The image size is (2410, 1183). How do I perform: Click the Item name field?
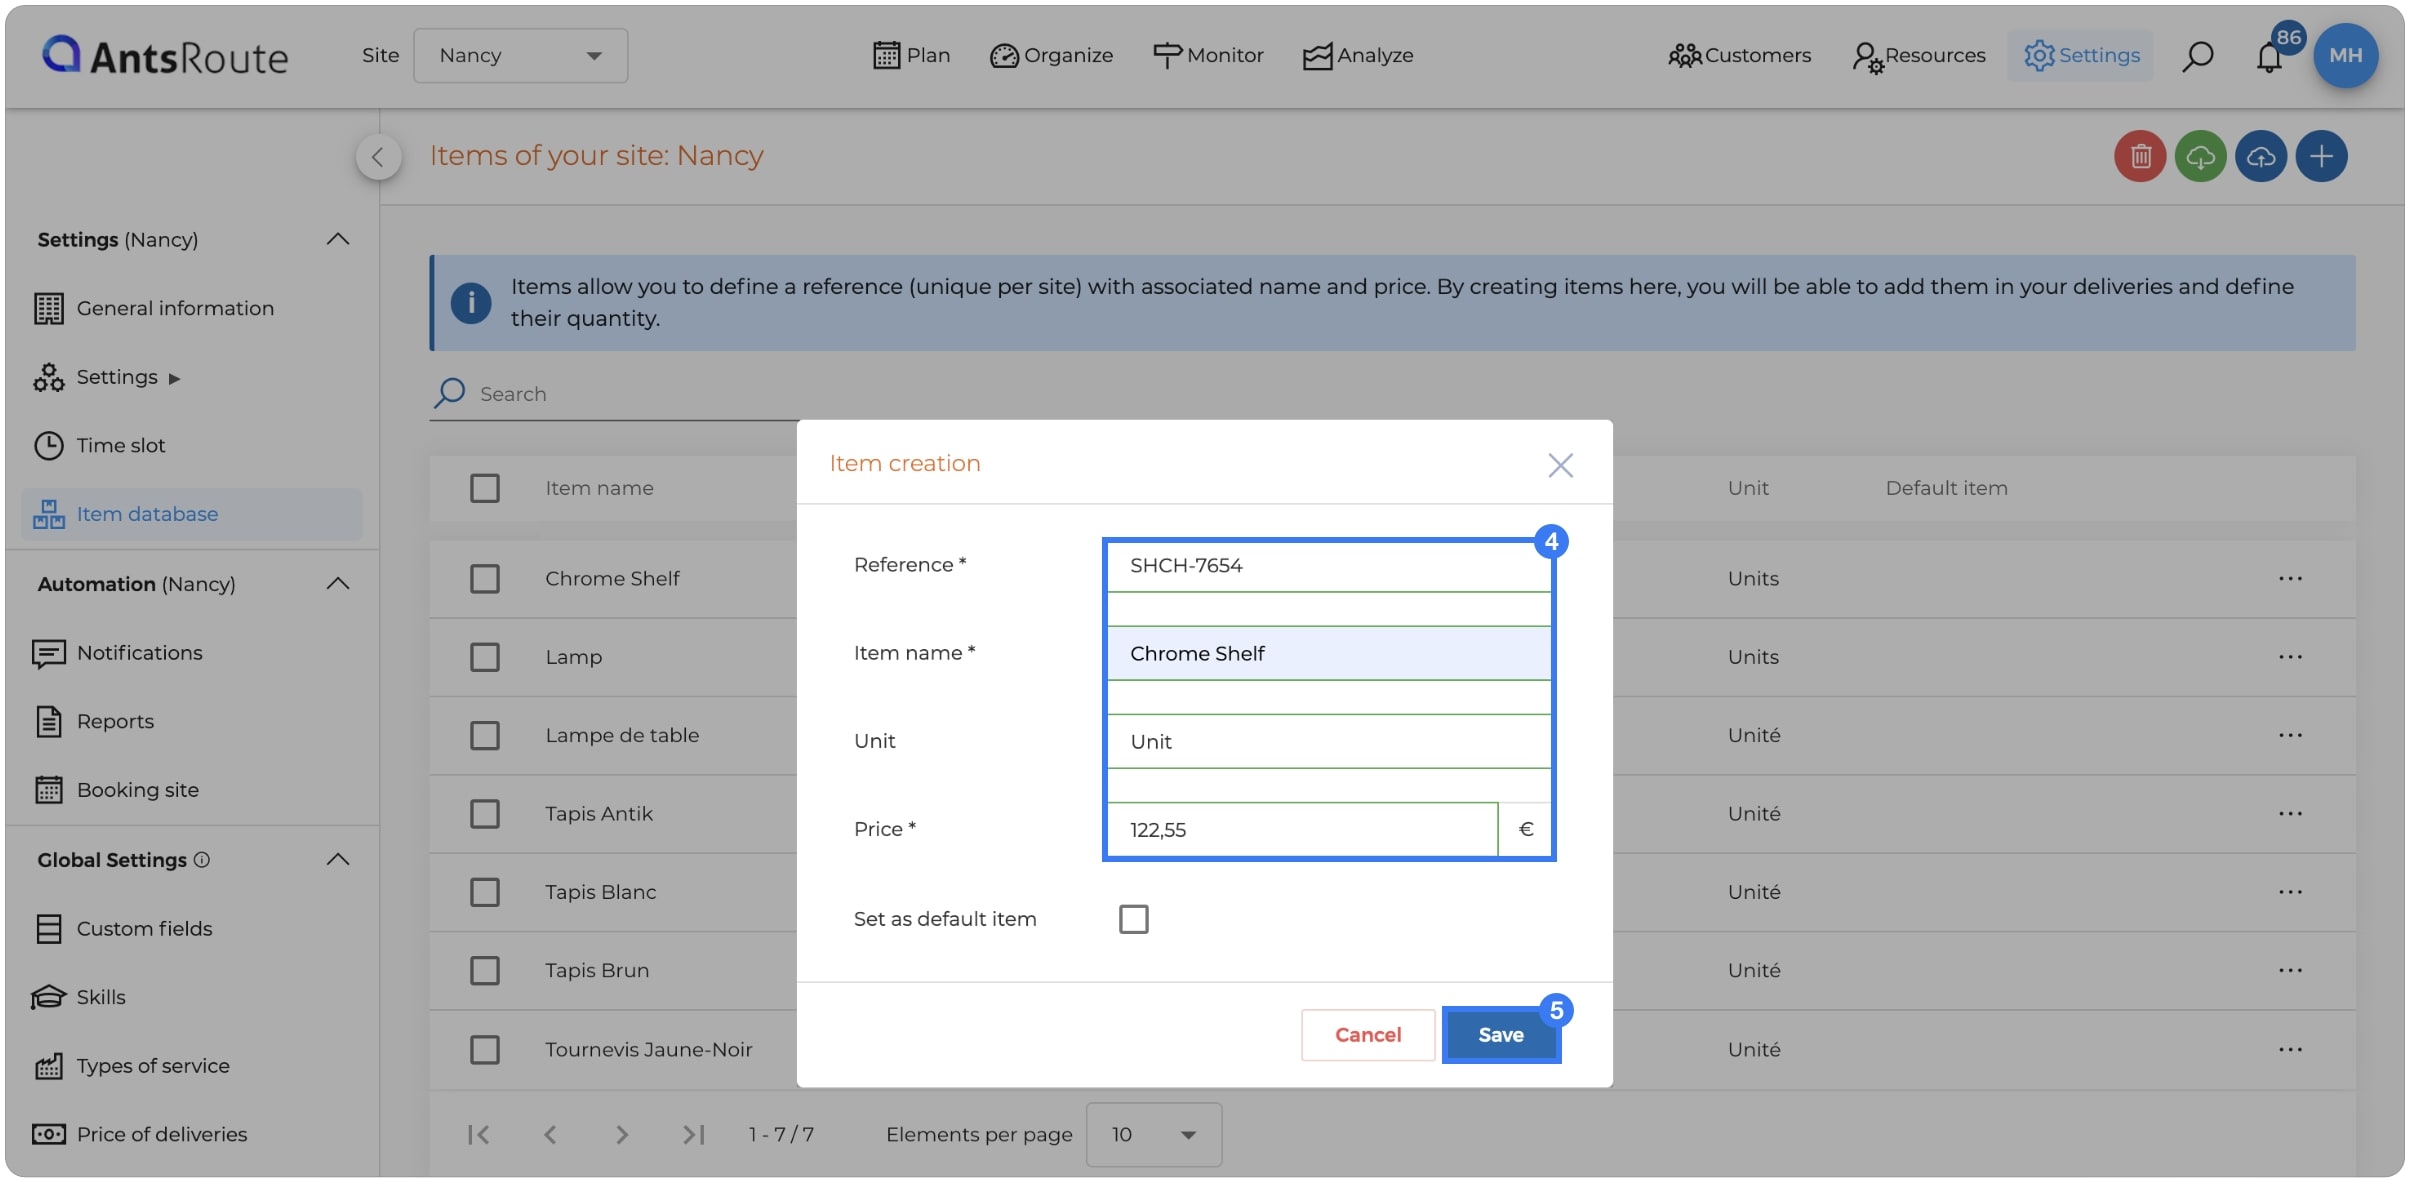(1329, 654)
